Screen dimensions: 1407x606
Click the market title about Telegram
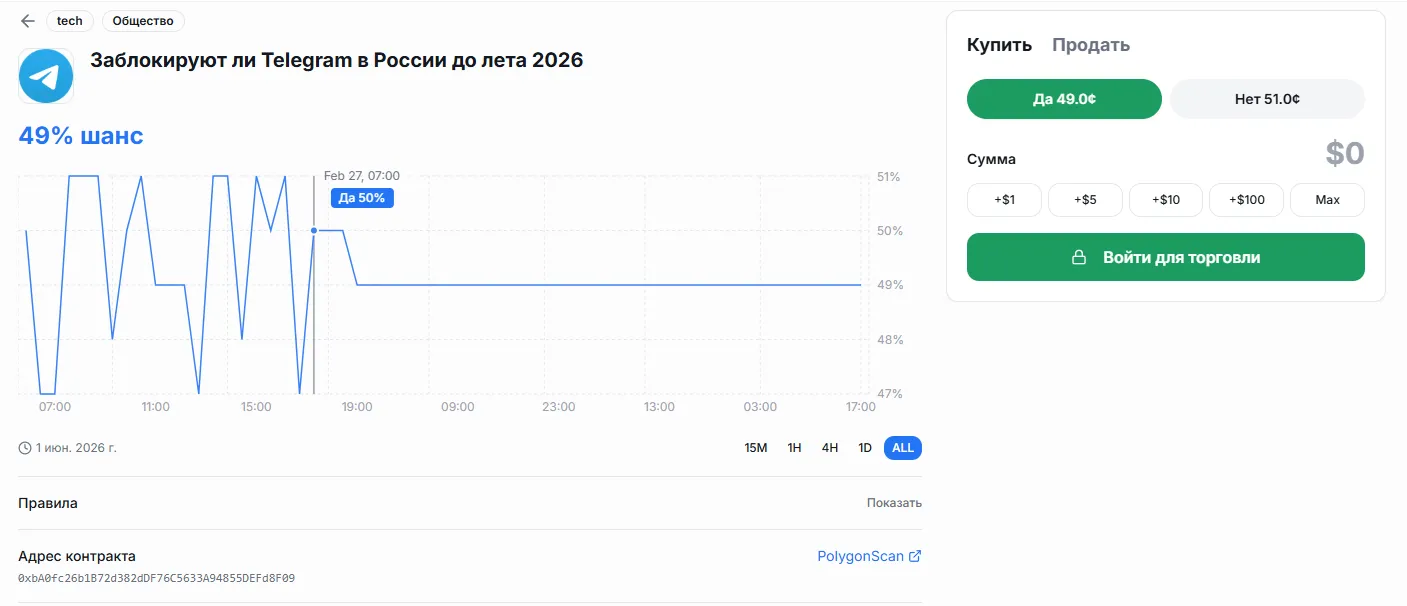coord(337,60)
